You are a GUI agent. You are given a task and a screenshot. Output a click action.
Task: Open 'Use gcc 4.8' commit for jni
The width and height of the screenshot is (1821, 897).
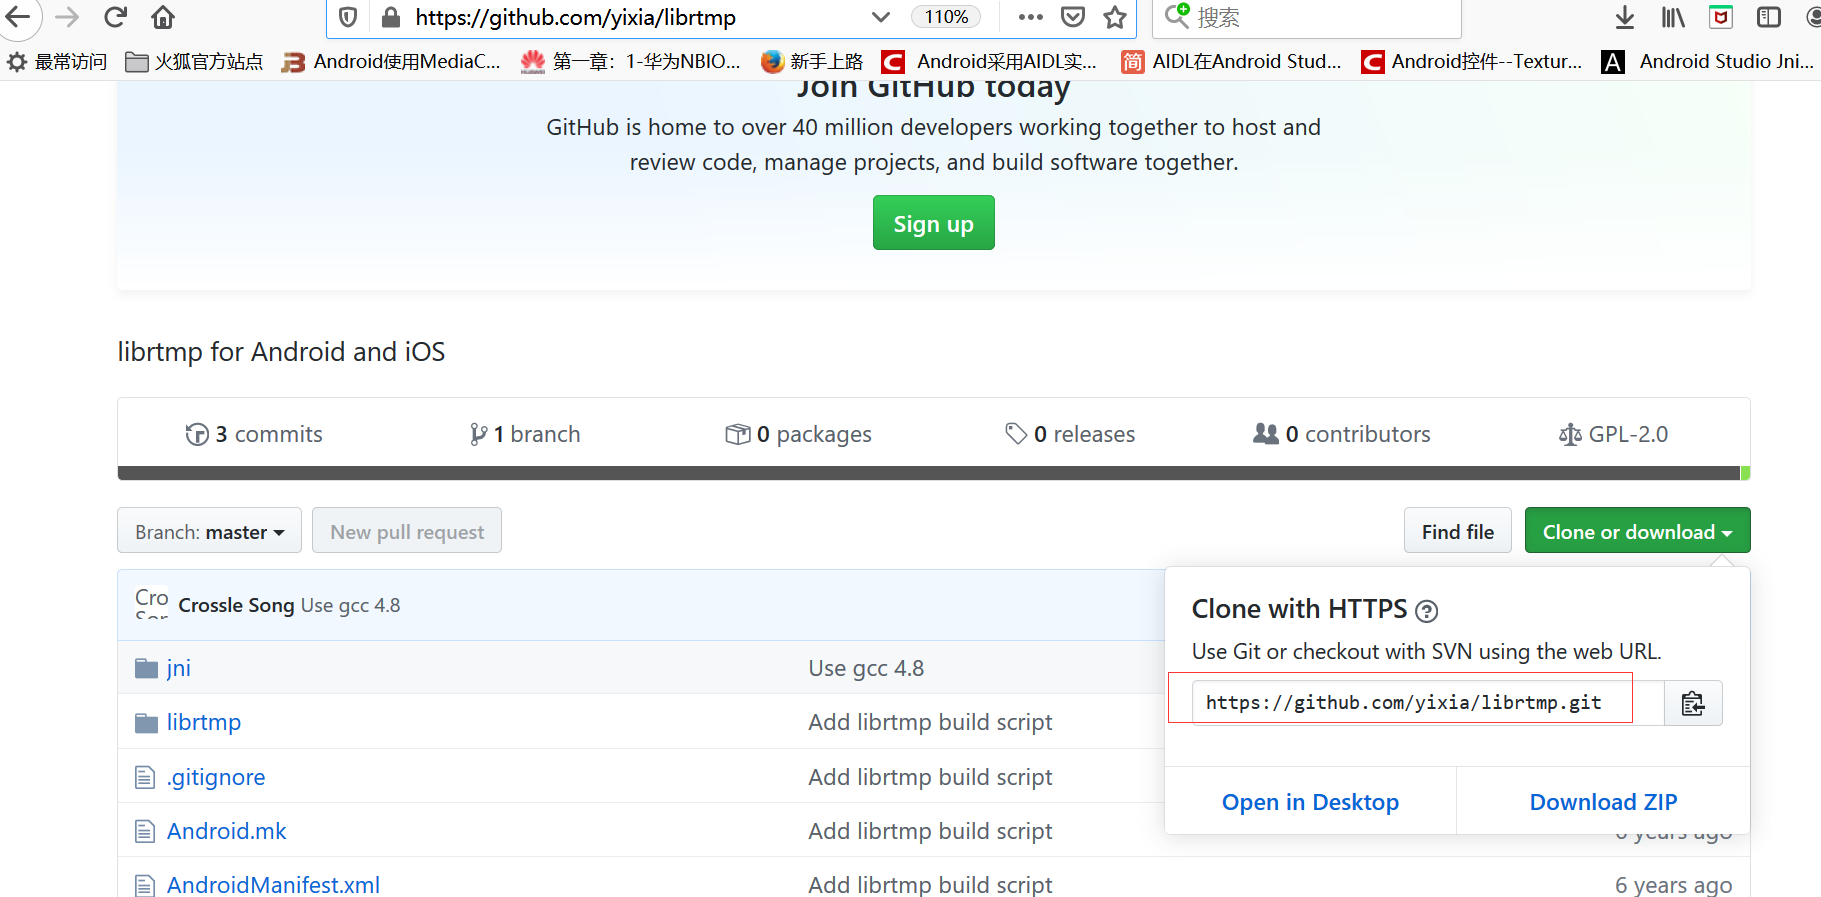[x=866, y=668]
